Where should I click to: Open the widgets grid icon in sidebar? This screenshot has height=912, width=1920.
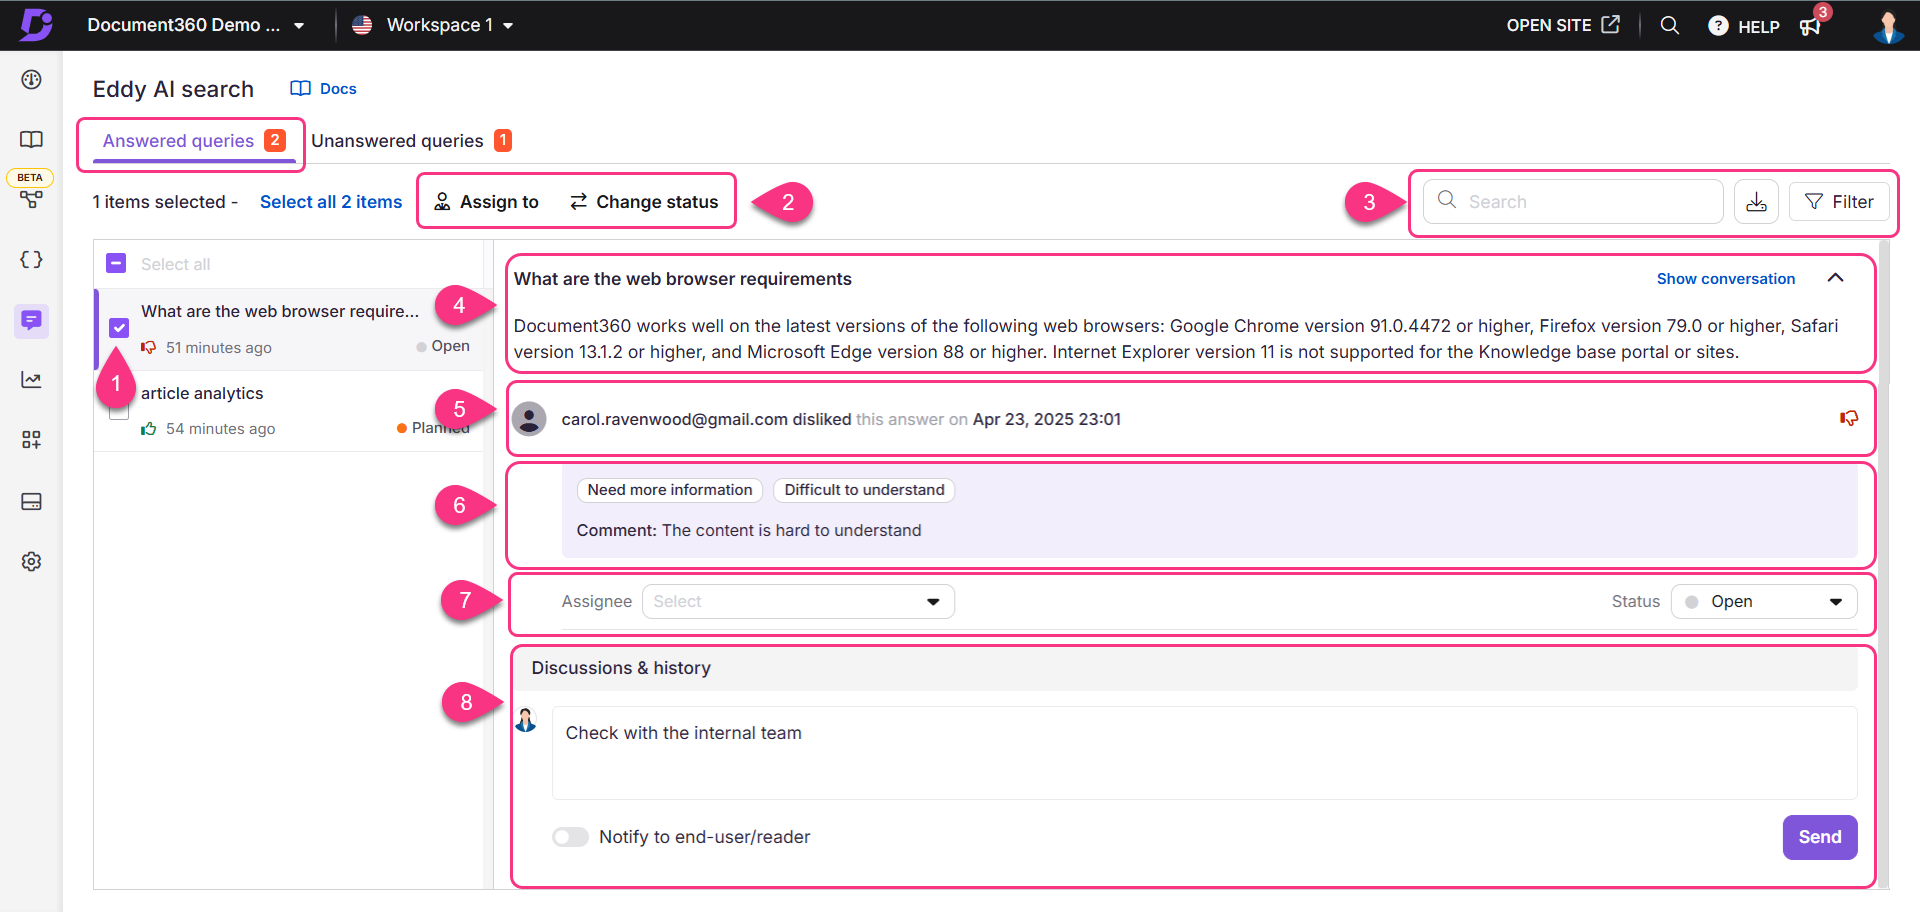[31, 440]
